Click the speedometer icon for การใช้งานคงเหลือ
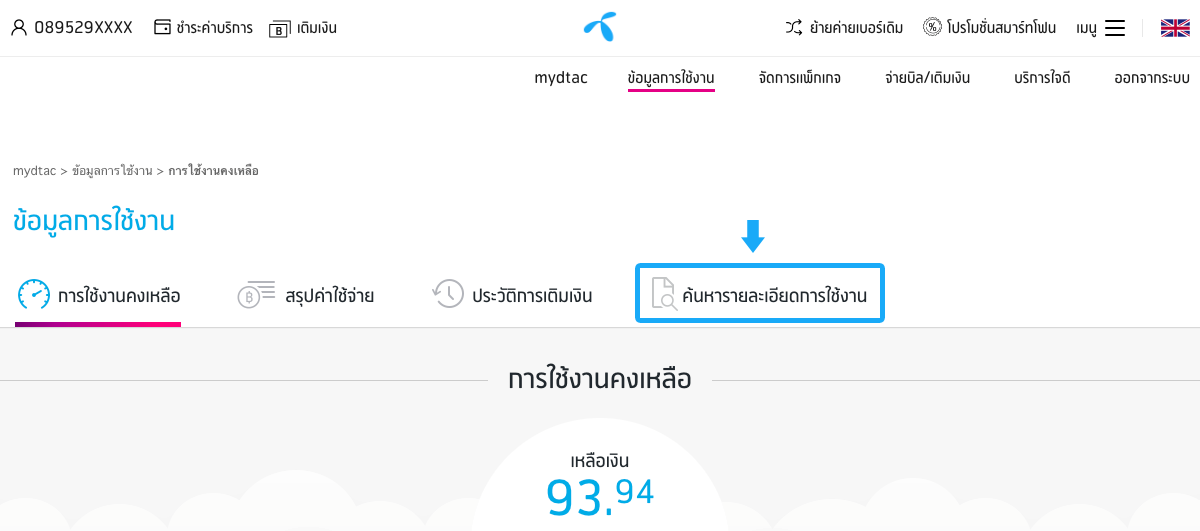 [x=34, y=294]
